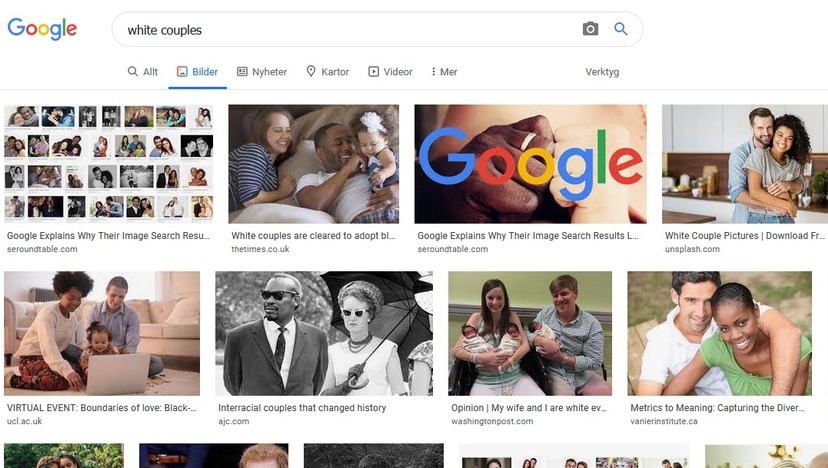Open 'Metrics to Meaning: Capturing the Diver...' title
828x468 pixels.
tap(717, 408)
